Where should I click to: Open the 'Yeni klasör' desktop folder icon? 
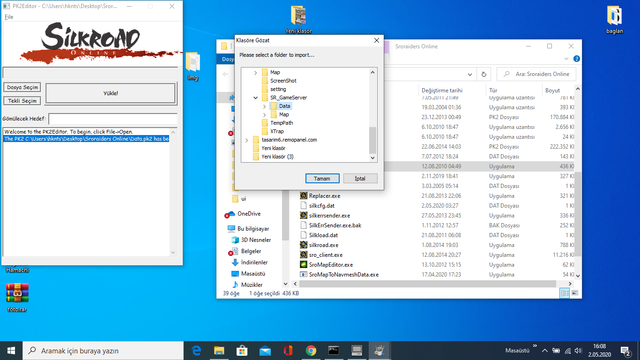[x=298, y=19]
